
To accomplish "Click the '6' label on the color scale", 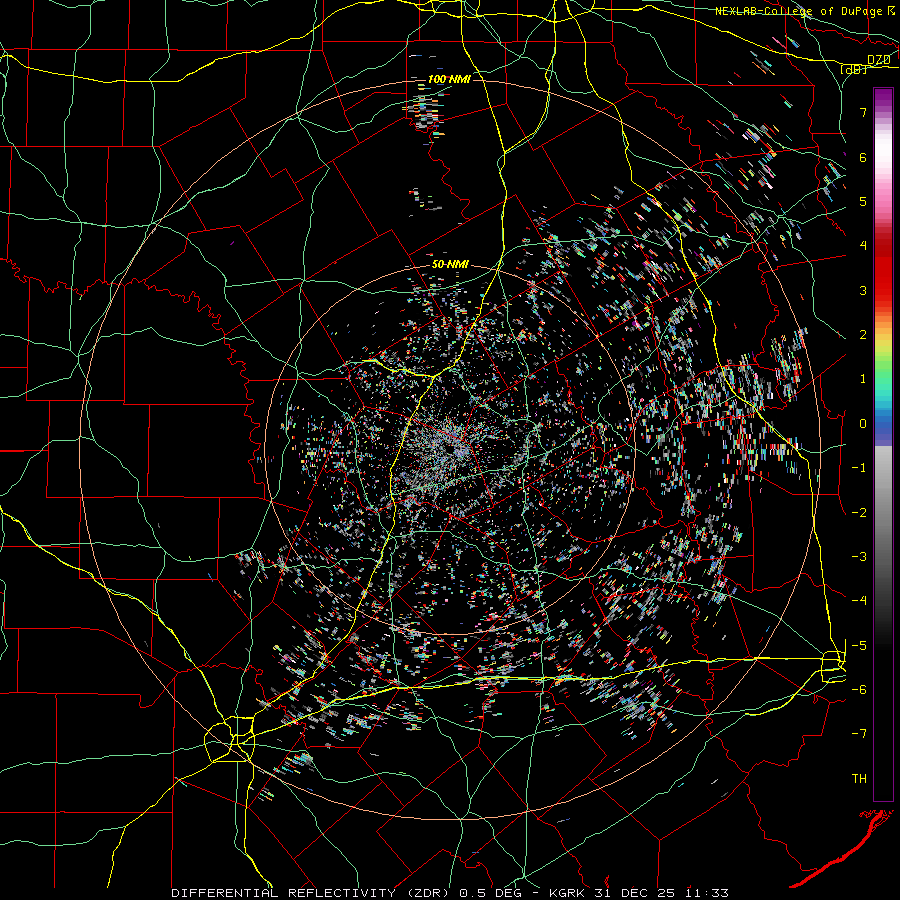I will 863,157.
